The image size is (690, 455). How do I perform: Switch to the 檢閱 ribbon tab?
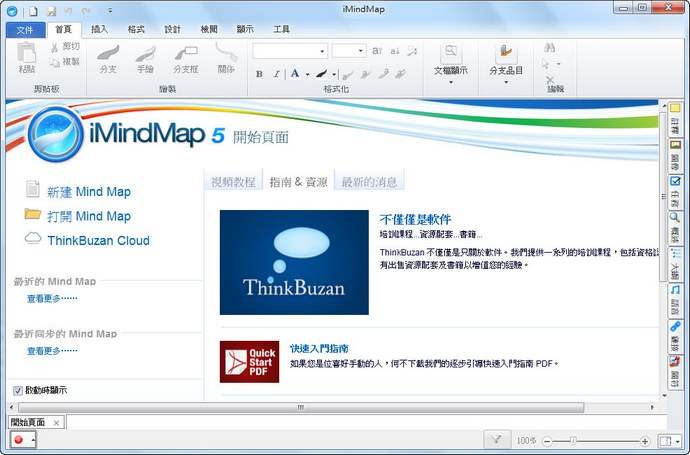point(209,29)
